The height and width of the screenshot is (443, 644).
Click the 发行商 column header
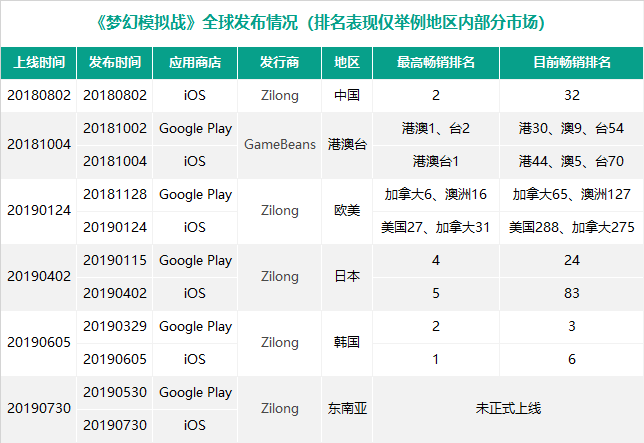tap(279, 63)
